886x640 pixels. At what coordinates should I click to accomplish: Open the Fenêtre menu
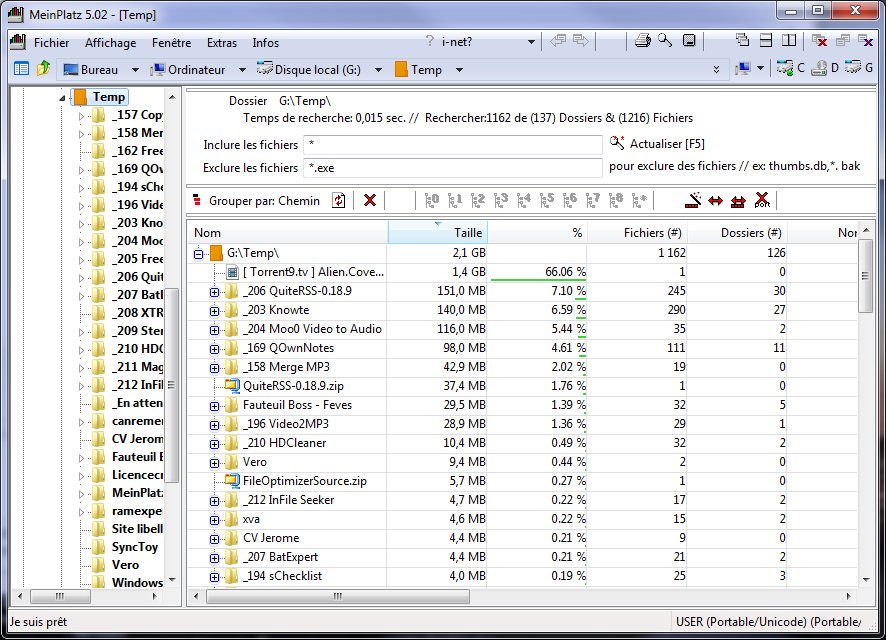tap(171, 42)
